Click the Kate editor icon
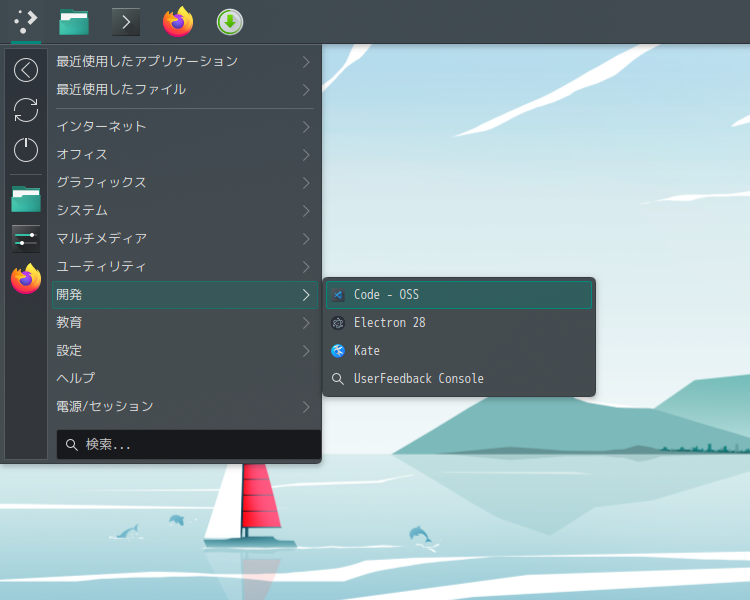The image size is (750, 600). (x=338, y=351)
